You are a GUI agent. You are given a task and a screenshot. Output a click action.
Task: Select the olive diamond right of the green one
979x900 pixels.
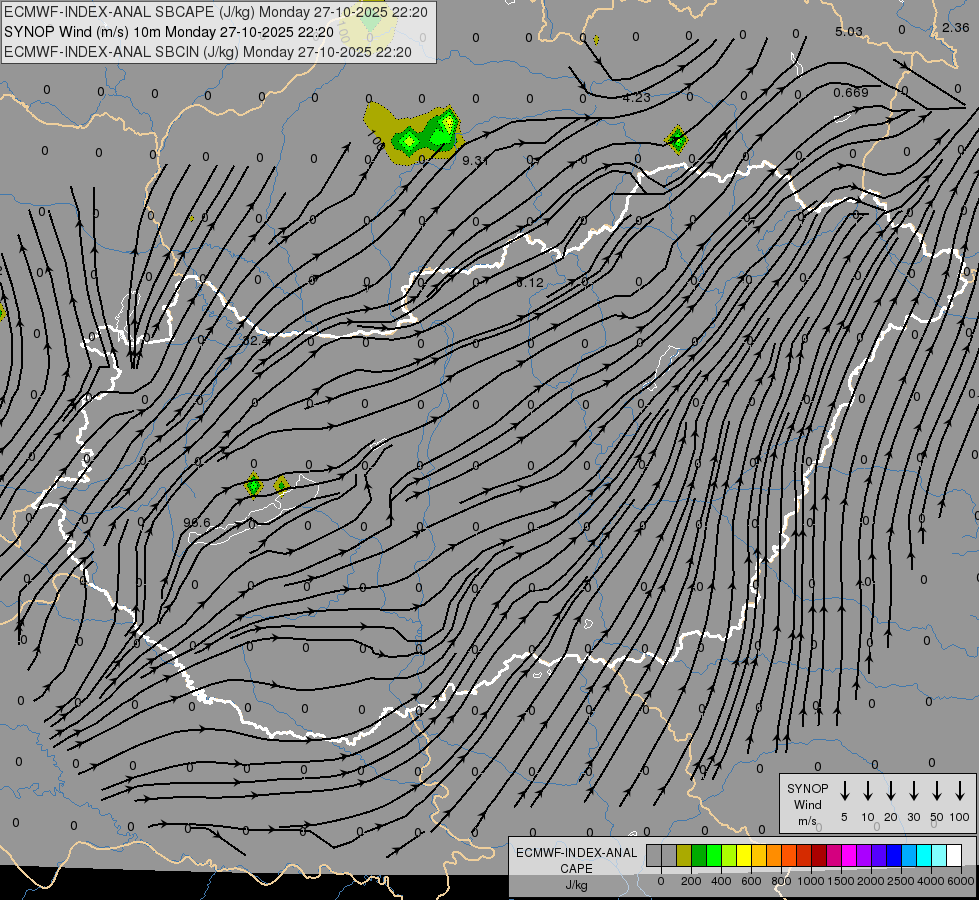point(282,485)
